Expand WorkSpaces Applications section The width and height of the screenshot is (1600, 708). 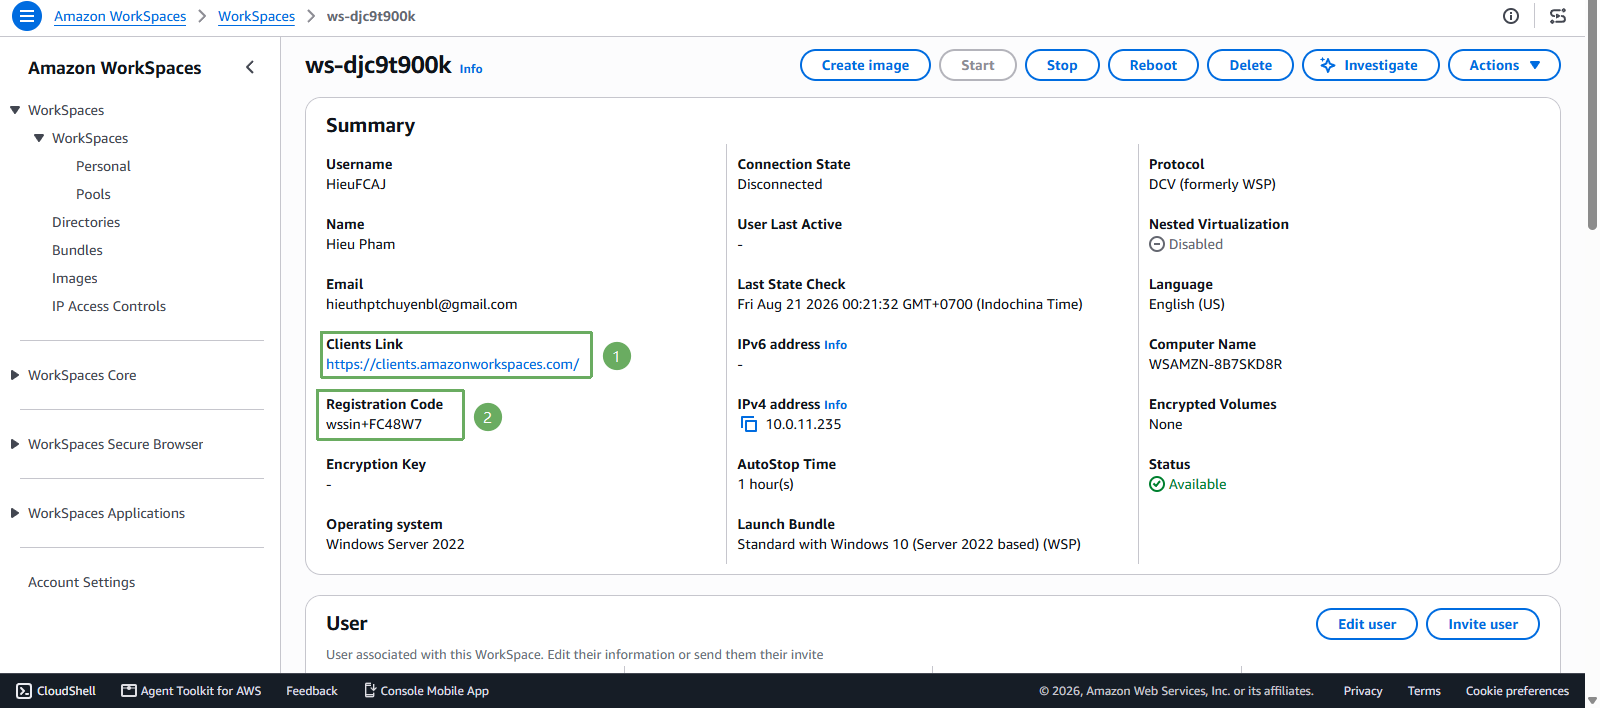coord(15,513)
